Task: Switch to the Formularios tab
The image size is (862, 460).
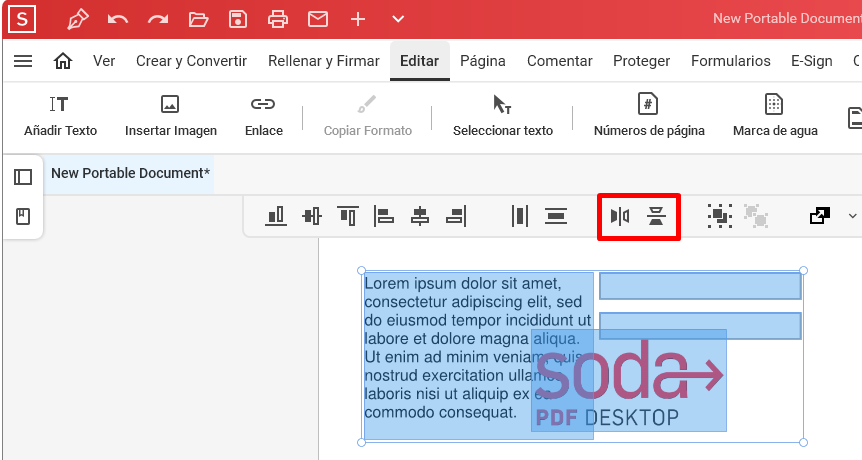Action: coord(731,60)
